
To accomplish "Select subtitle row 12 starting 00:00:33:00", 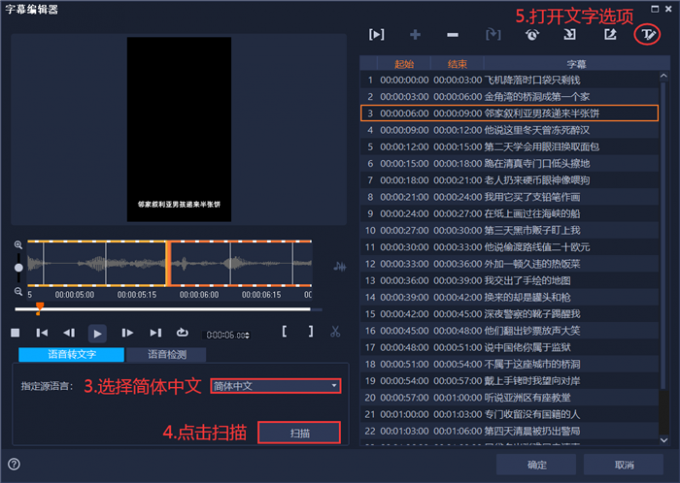I will 509,264.
